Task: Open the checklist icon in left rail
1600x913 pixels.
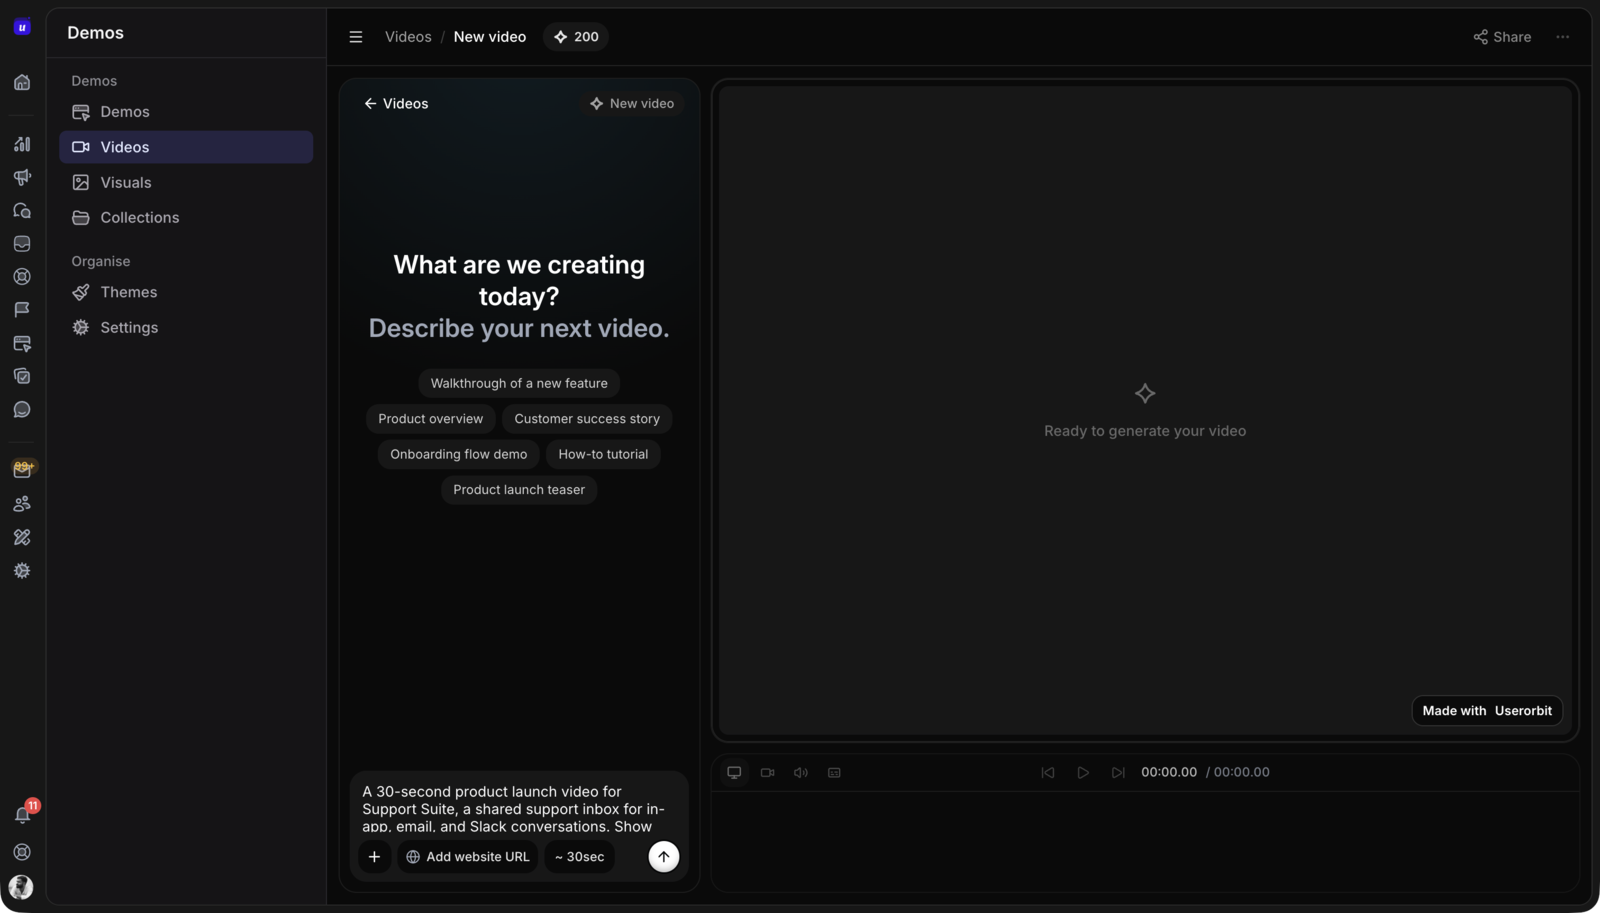Action: point(22,376)
